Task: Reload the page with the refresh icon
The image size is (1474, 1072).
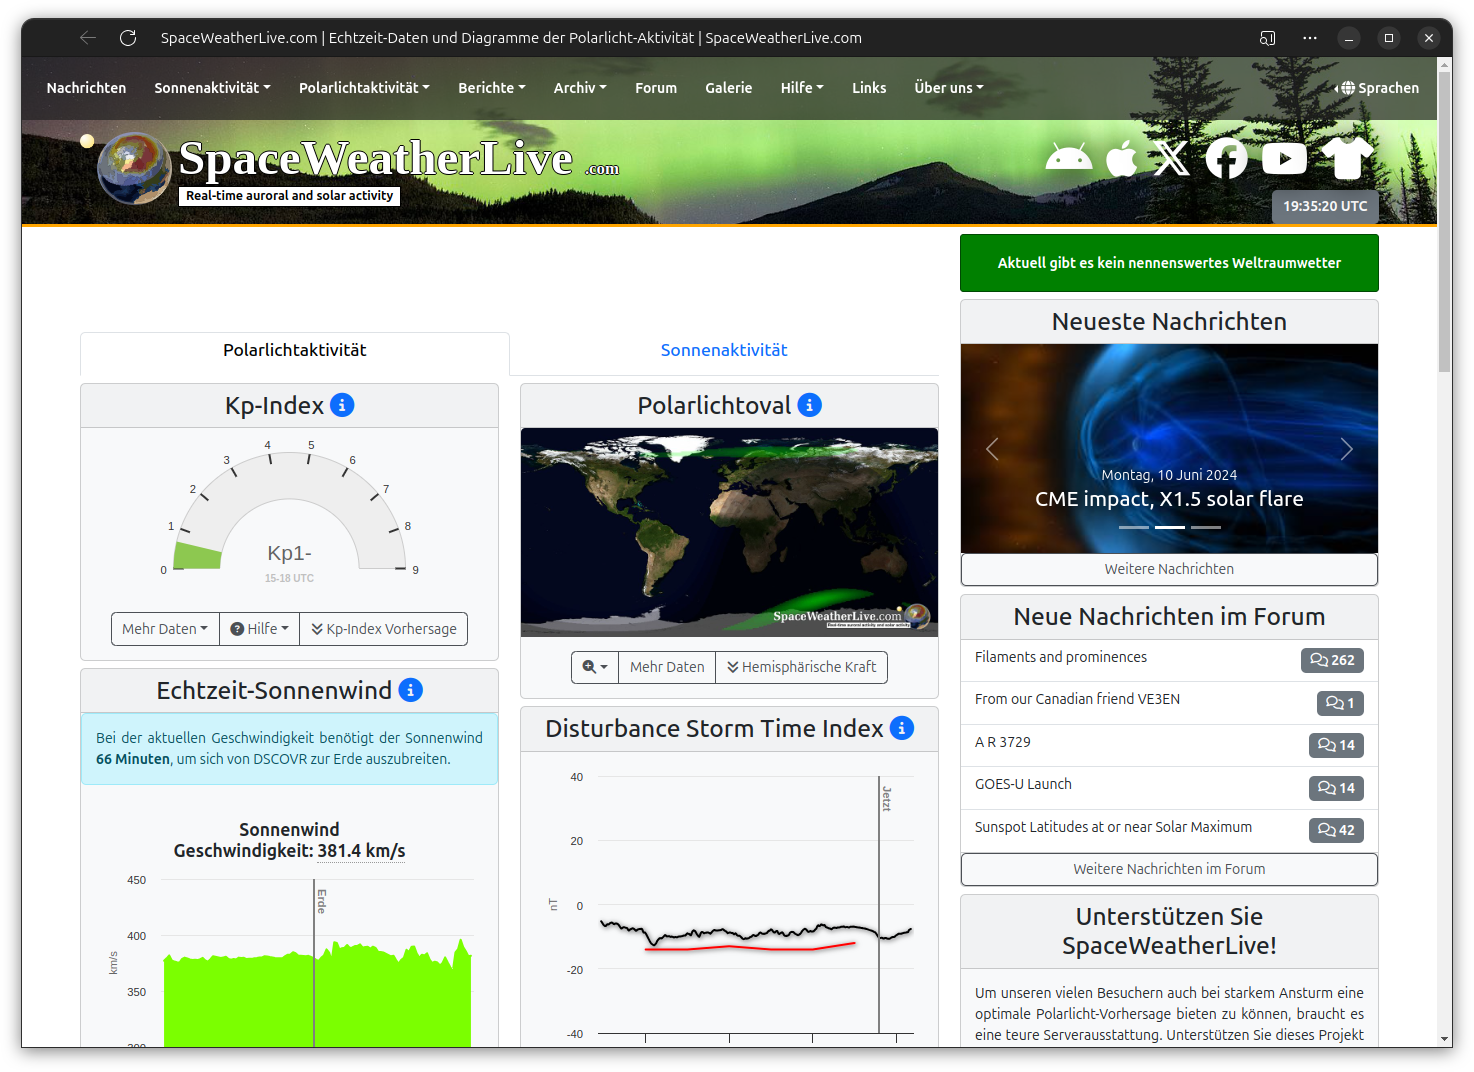Action: tap(128, 38)
